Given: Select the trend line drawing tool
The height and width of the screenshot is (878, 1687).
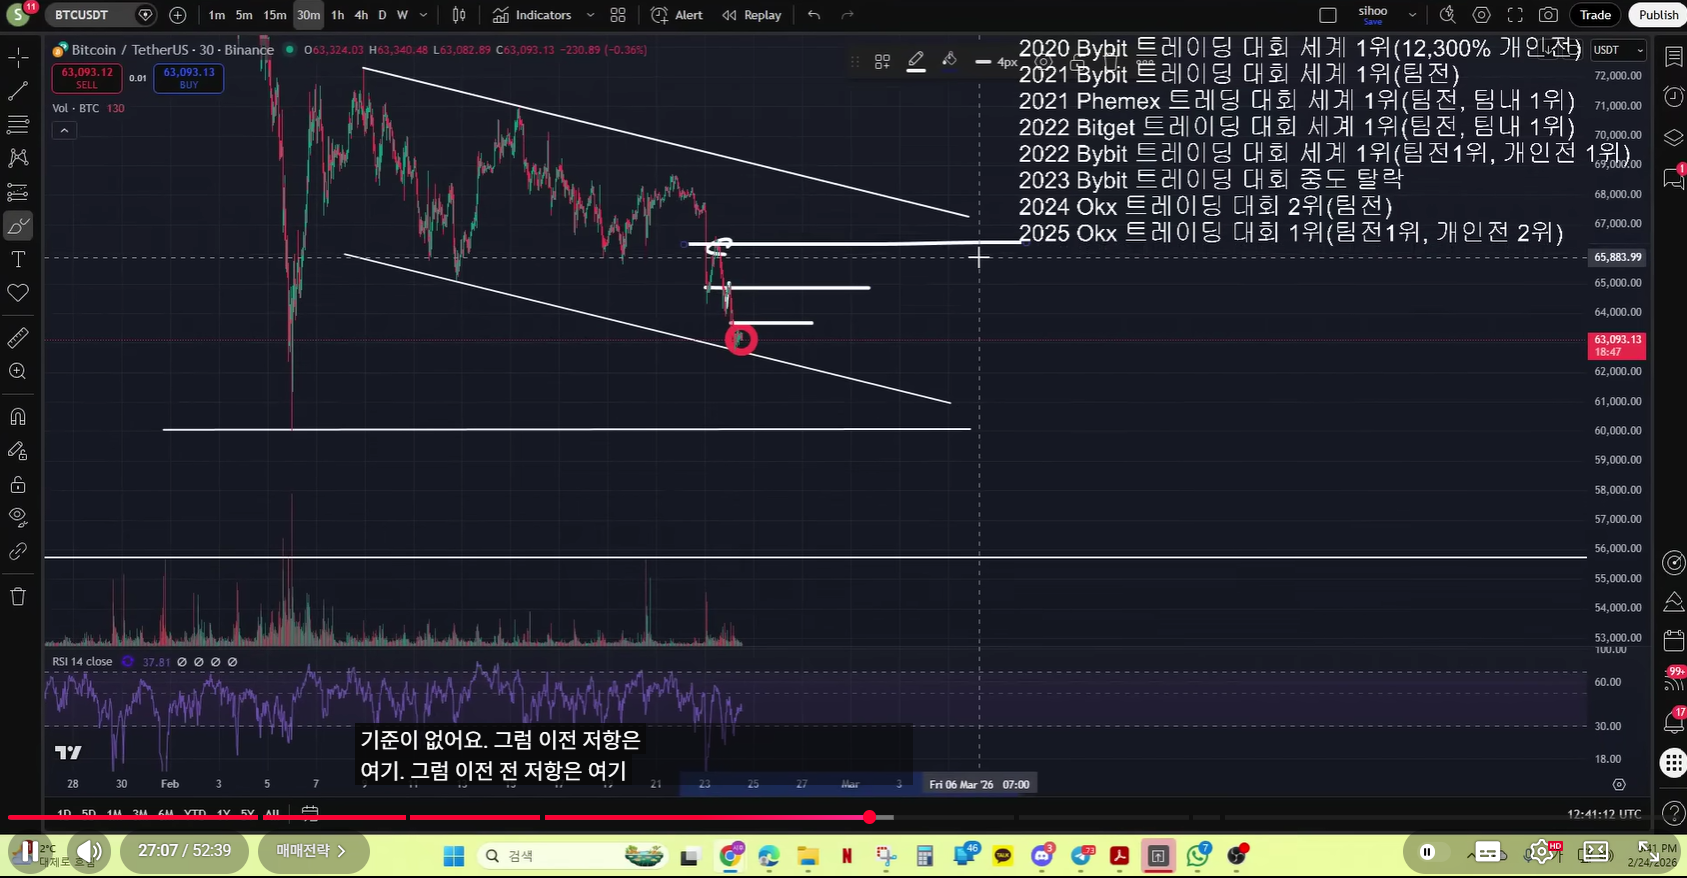Looking at the screenshot, I should point(18,91).
